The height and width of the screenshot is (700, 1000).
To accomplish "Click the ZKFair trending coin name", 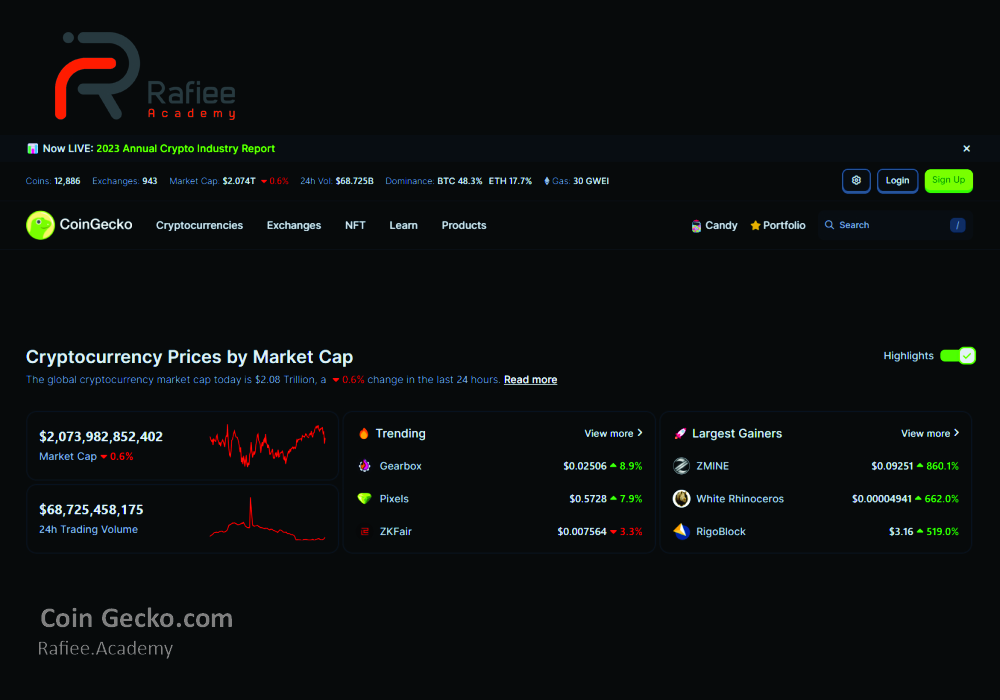I will (x=395, y=531).
